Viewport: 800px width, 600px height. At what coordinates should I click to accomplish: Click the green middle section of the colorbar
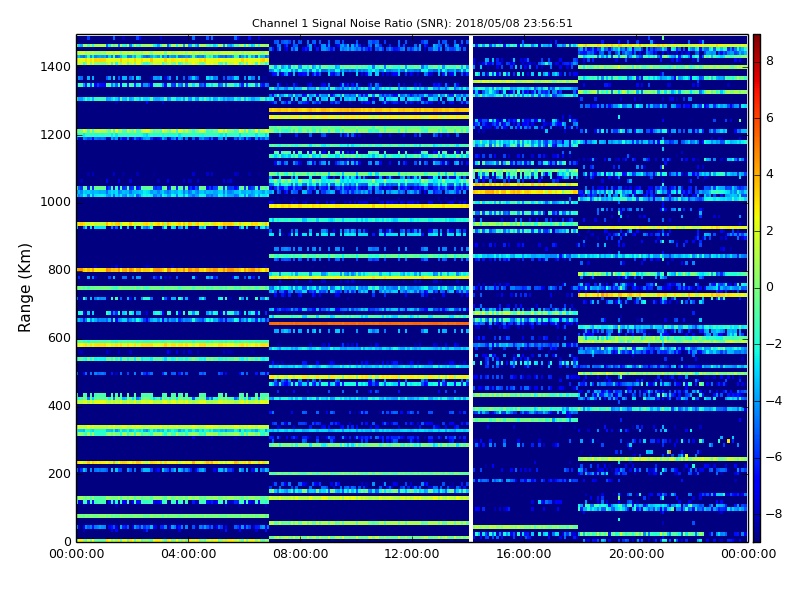pyautogui.click(x=757, y=287)
